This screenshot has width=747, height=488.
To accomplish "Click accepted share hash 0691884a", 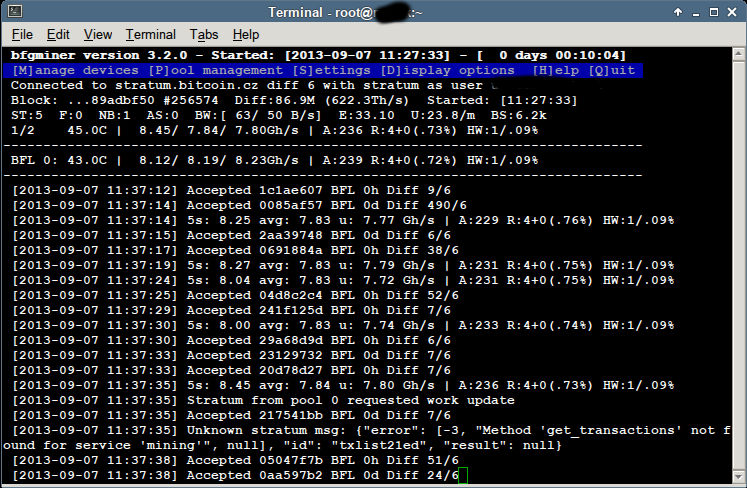I will tap(291, 251).
